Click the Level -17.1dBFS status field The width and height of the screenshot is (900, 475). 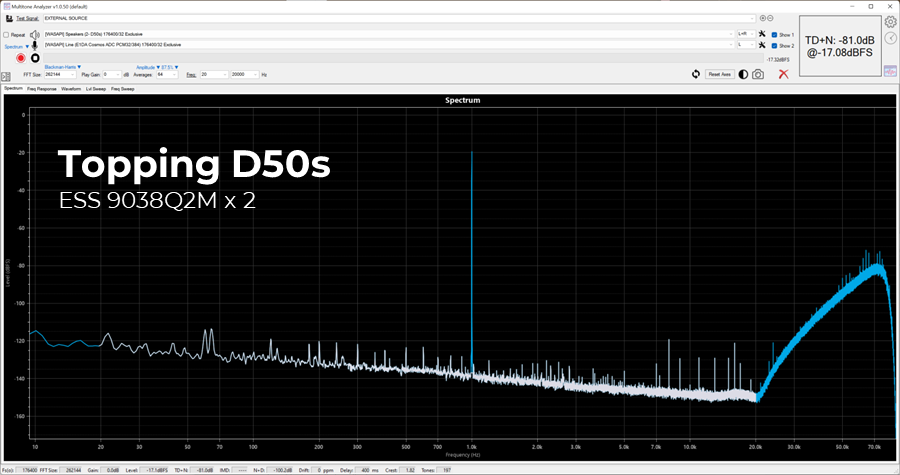tap(154, 470)
